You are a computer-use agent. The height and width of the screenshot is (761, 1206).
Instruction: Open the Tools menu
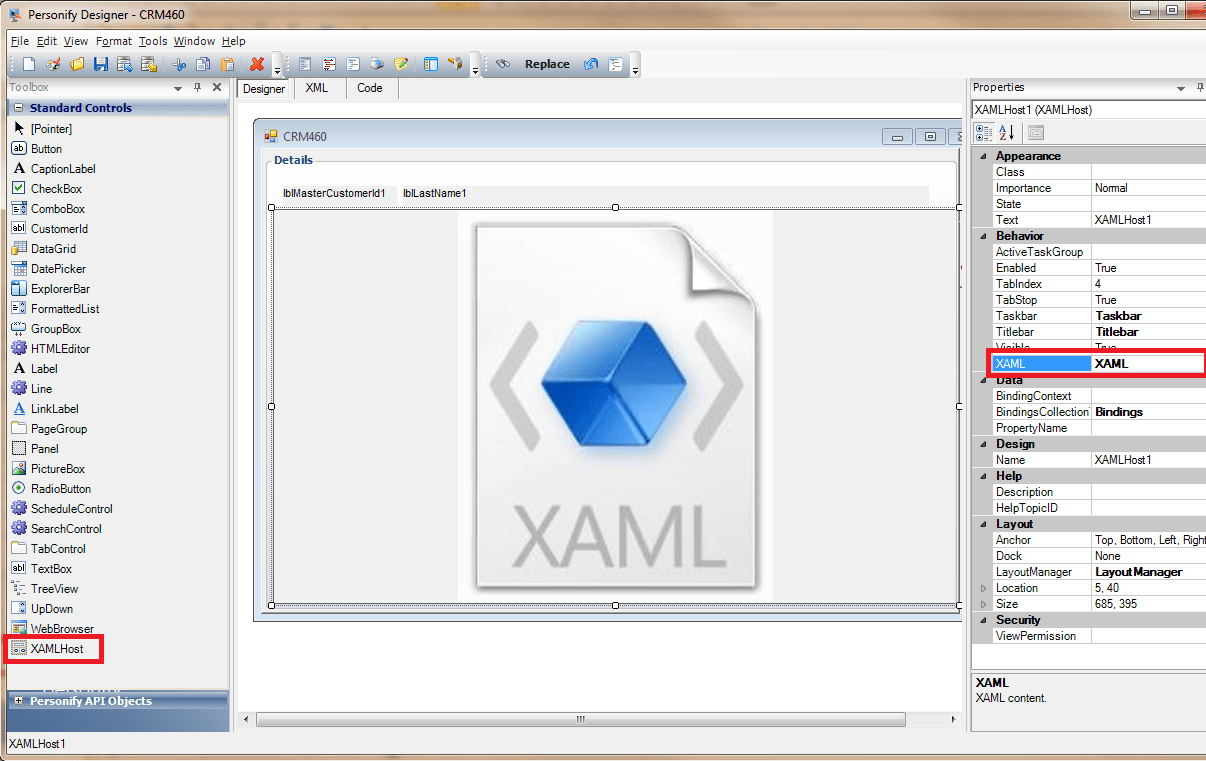coord(153,41)
